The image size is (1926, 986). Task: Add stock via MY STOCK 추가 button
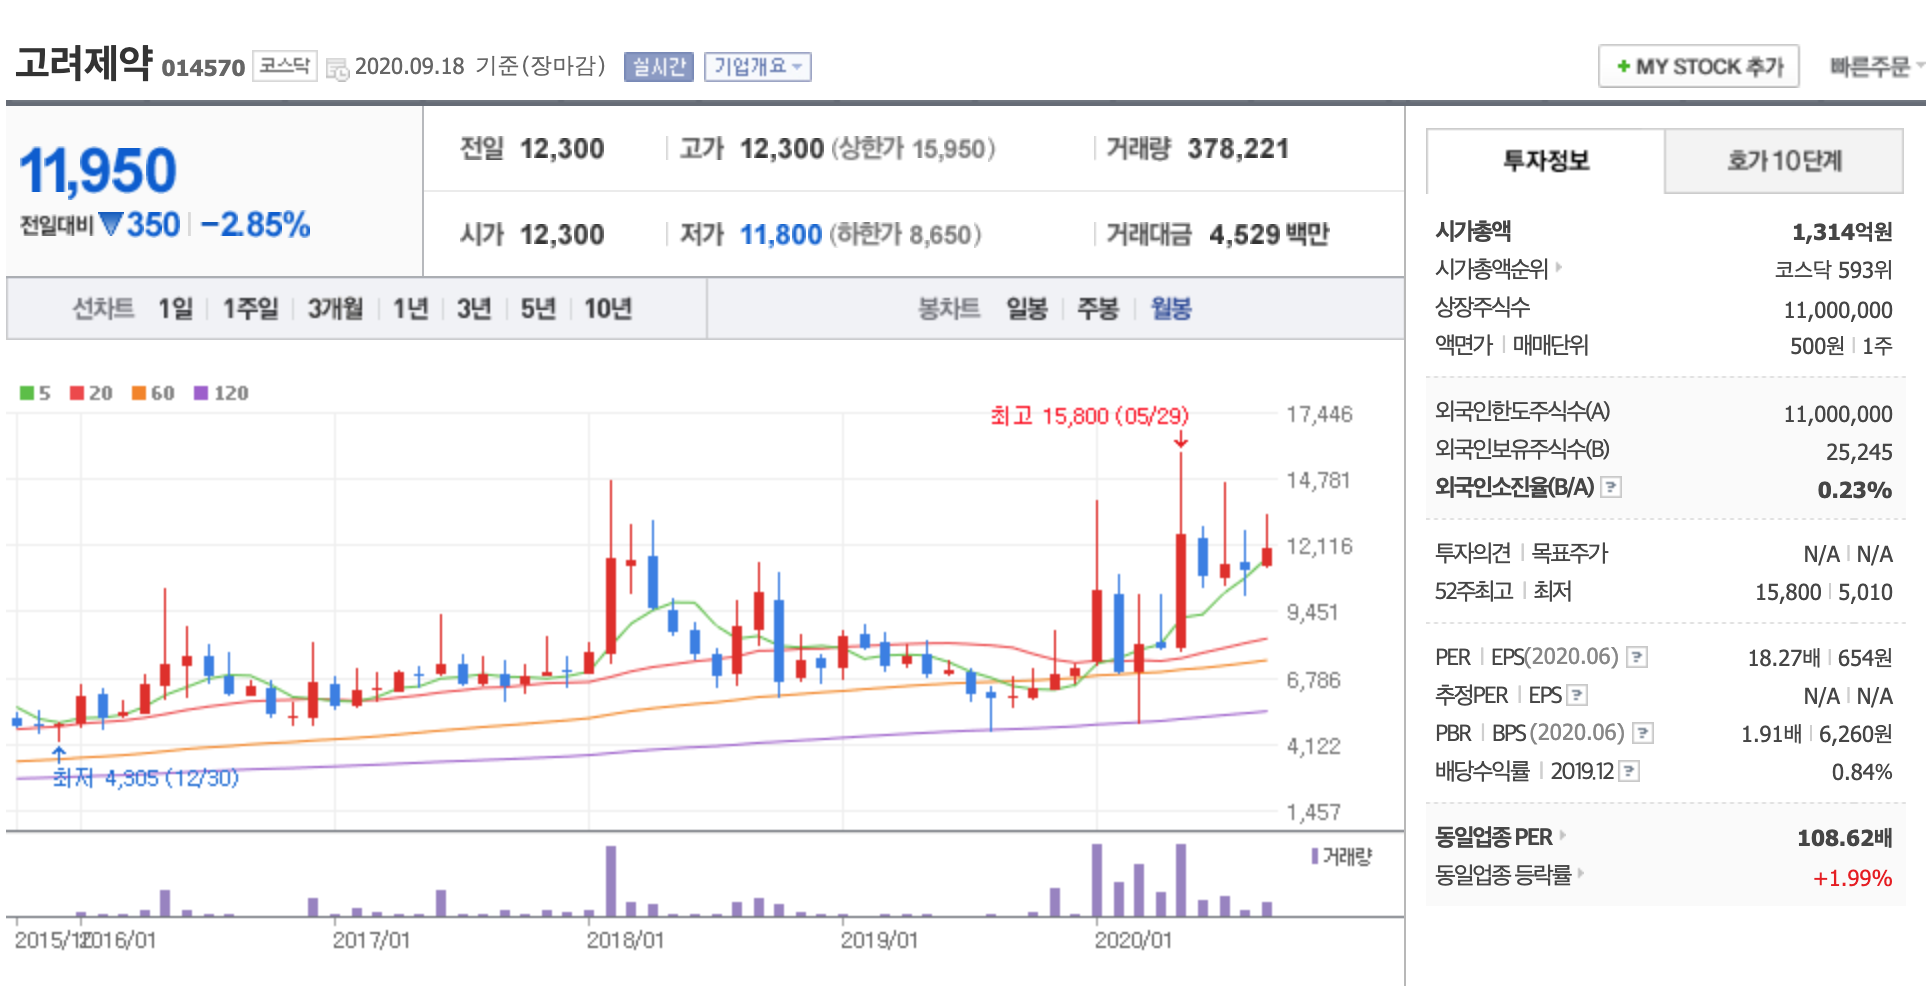[x=1698, y=66]
